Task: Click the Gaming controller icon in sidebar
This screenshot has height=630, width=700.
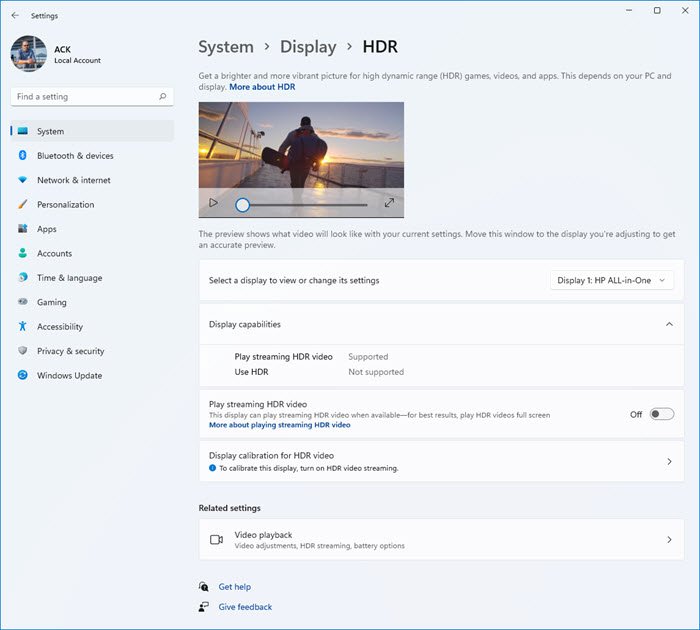Action: click(22, 302)
